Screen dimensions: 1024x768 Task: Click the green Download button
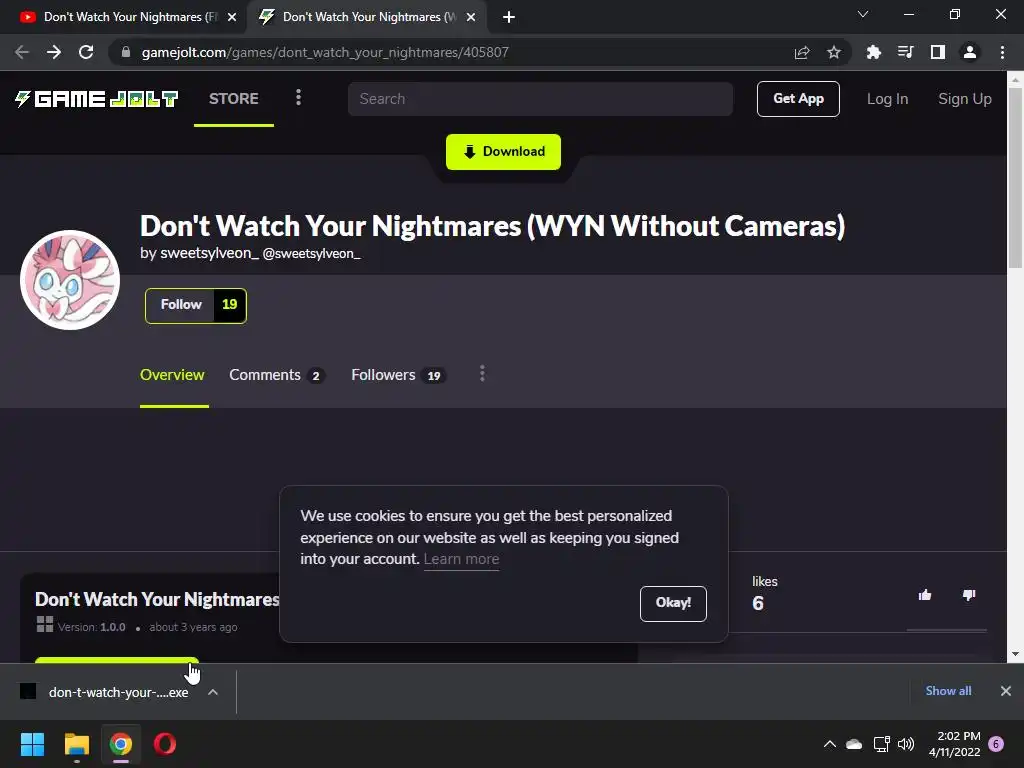tap(503, 152)
